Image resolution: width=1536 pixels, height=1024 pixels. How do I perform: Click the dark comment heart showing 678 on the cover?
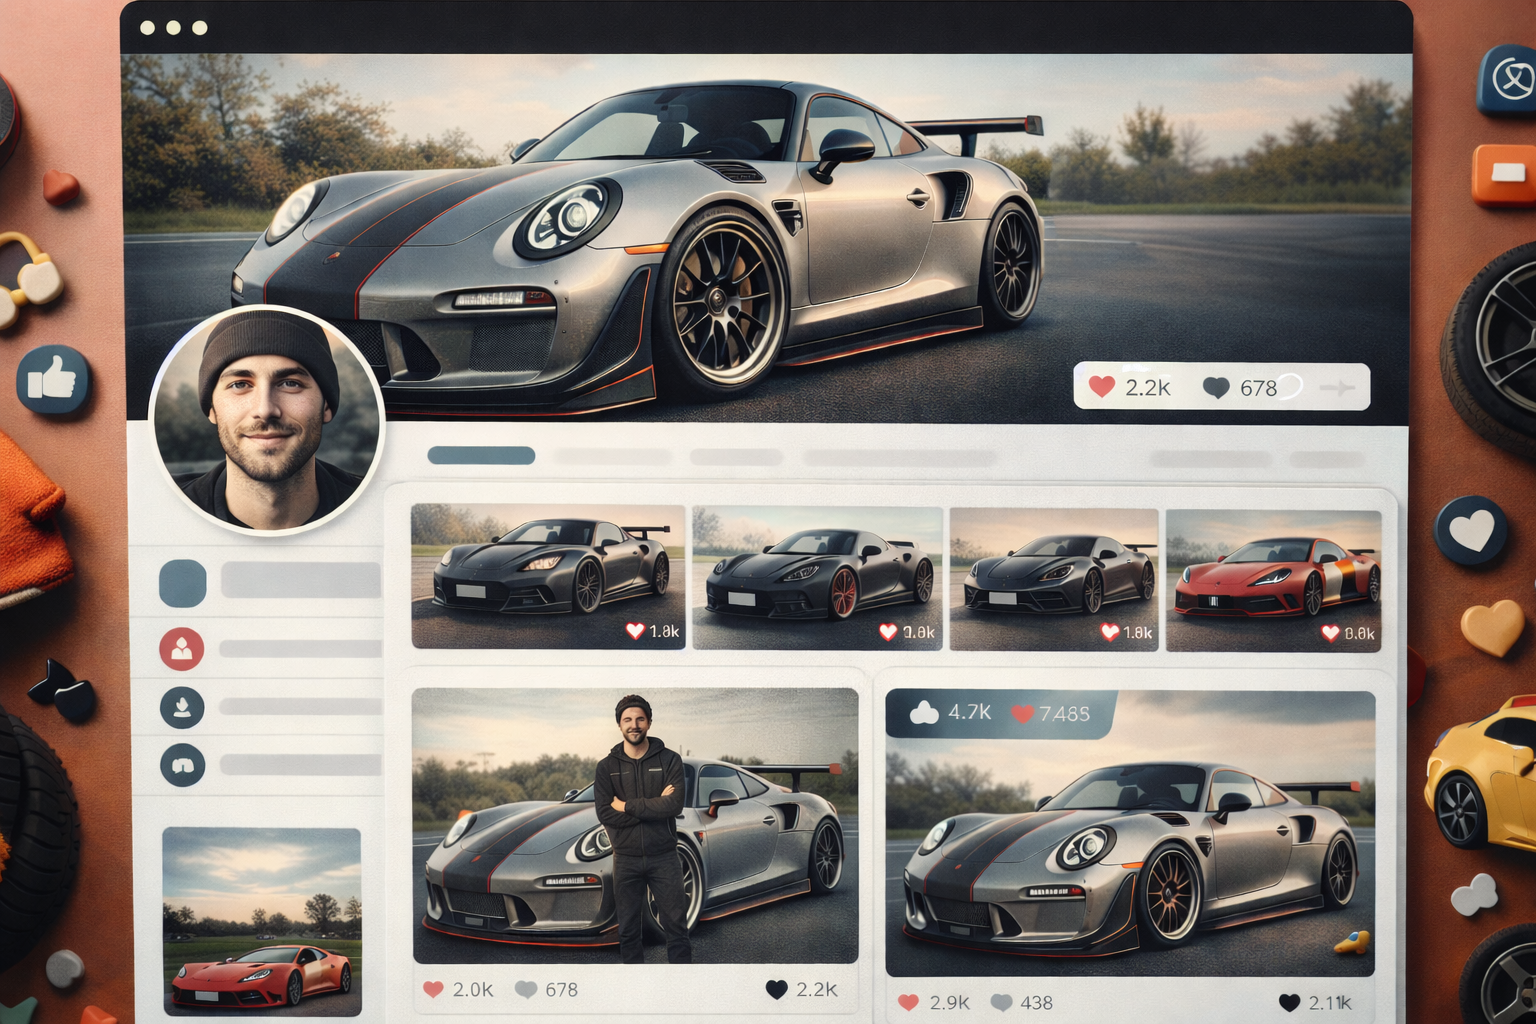click(x=1215, y=388)
